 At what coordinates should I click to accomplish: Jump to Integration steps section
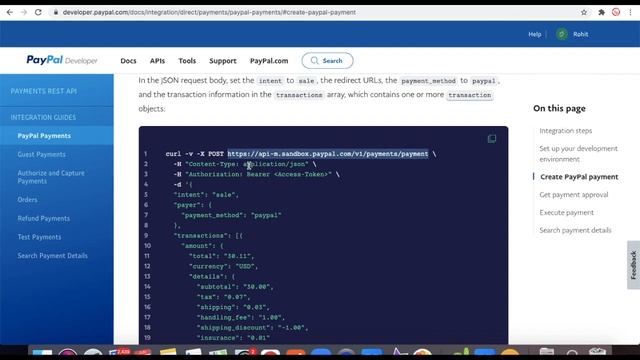tap(565, 131)
